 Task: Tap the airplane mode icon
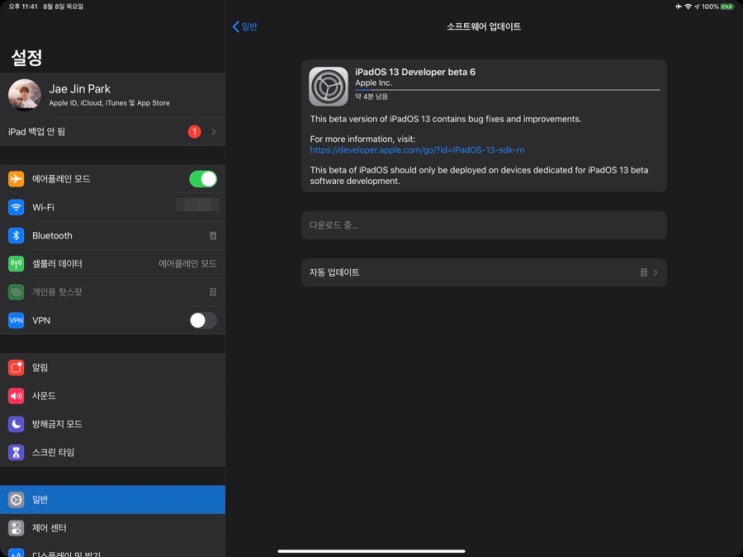click(16, 179)
